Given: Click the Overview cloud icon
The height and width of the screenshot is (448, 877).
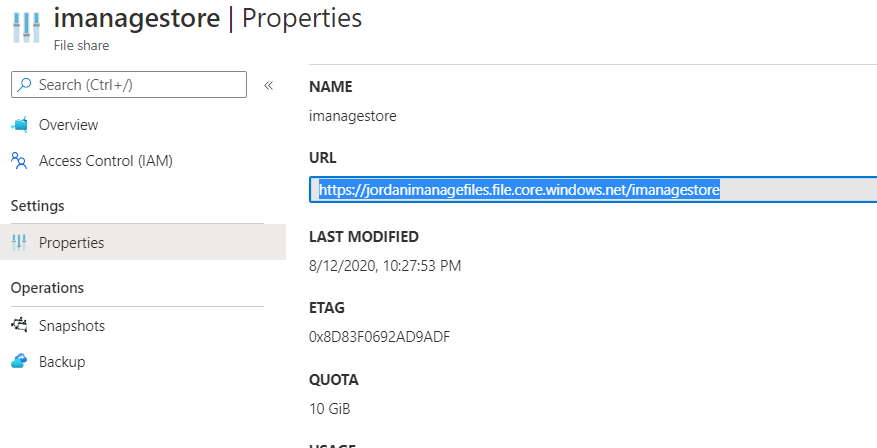Looking at the screenshot, I should tap(19, 125).
